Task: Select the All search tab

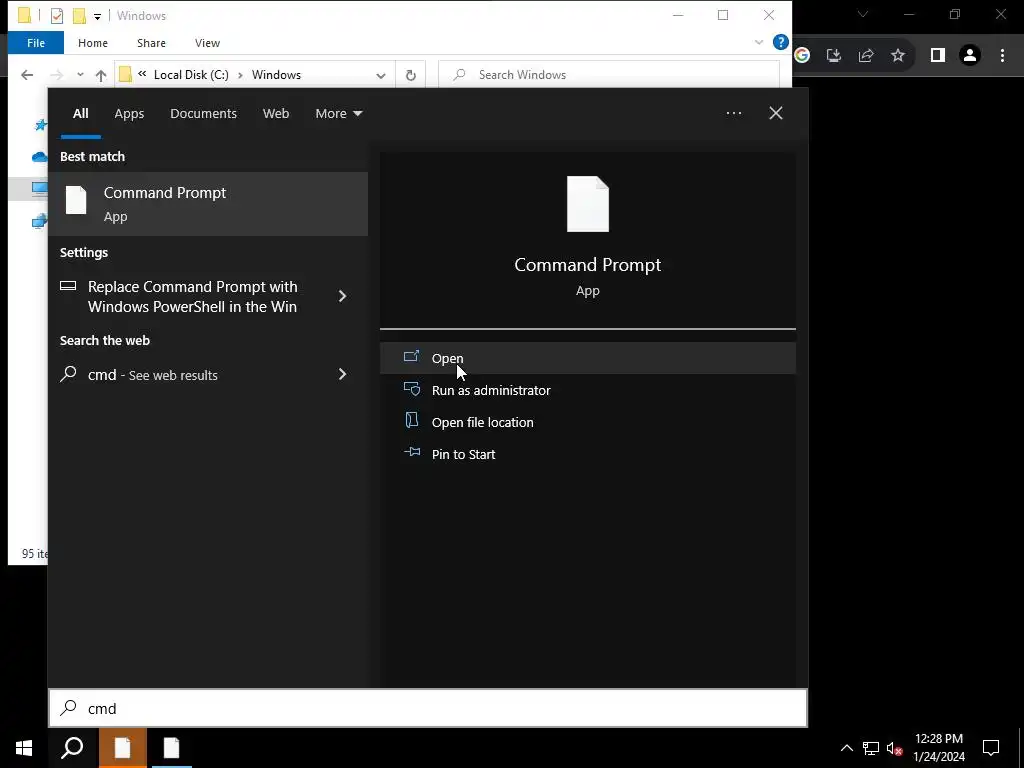Action: [x=80, y=114]
